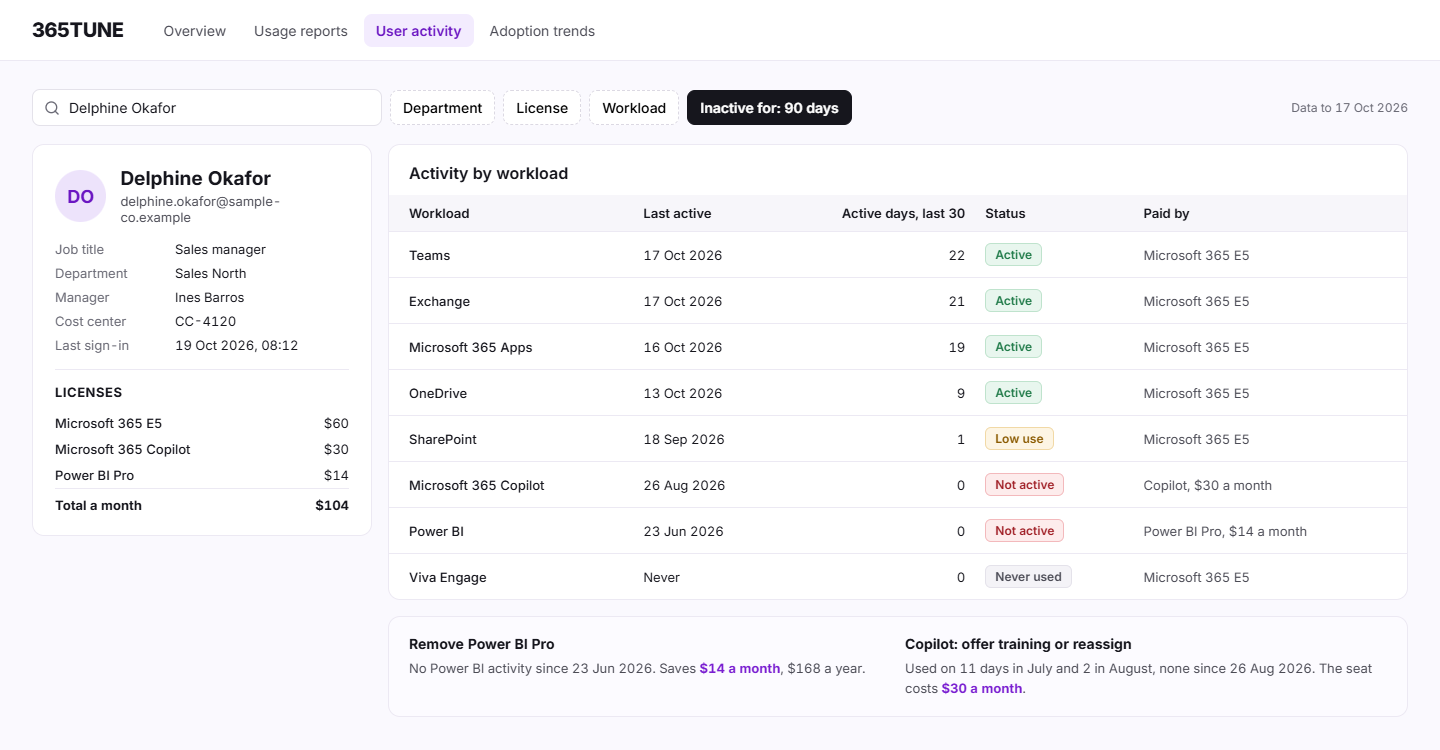Sort by the Last active column header
1440x750 pixels.
[677, 214]
